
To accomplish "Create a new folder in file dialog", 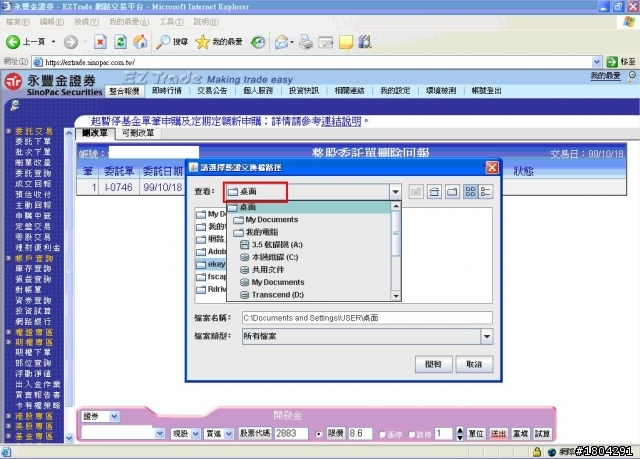I will tap(452, 192).
